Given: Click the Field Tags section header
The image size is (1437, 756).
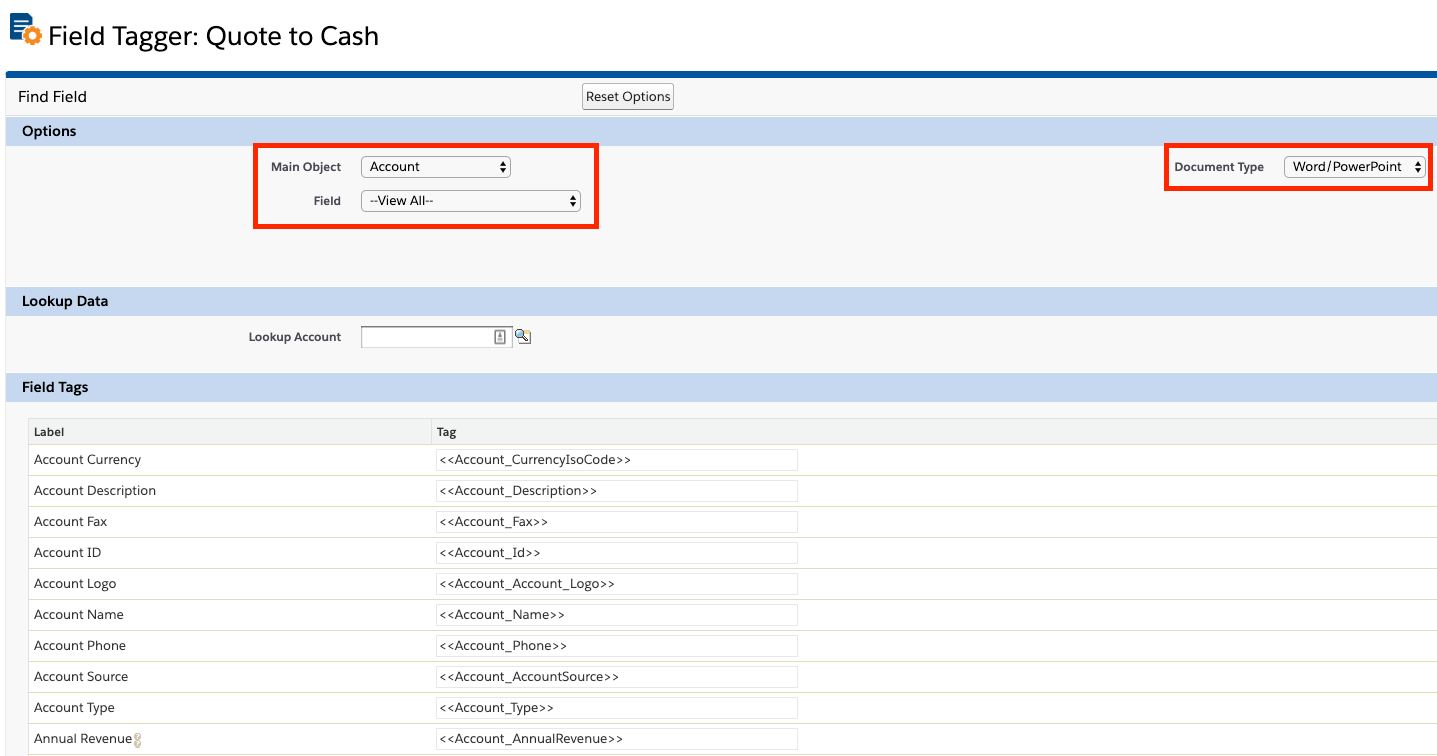Looking at the screenshot, I should pos(55,388).
